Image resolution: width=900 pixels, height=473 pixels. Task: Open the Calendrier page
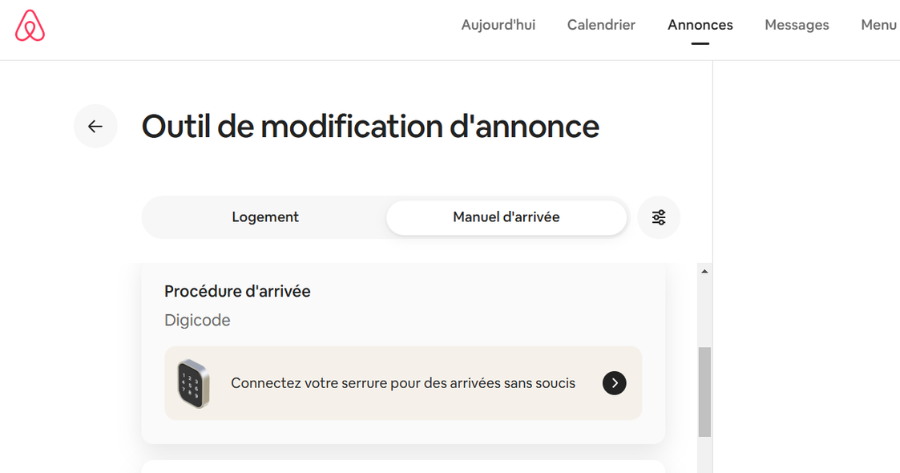(601, 25)
